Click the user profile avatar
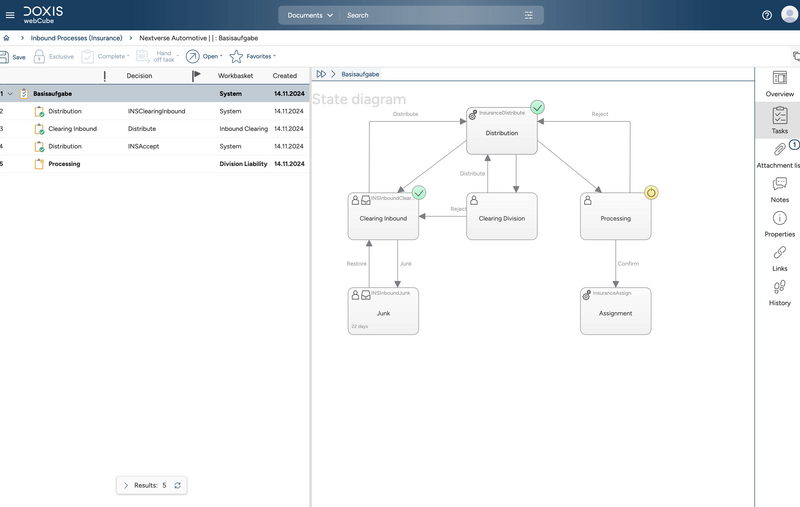Screen dimensions: 800x507 [x=789, y=15]
